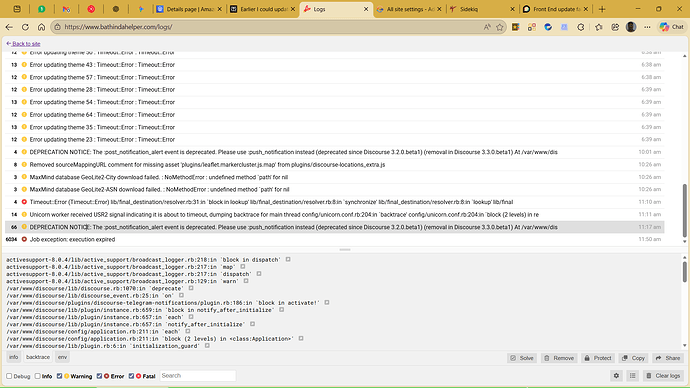Open the browser profile avatar

631,27
